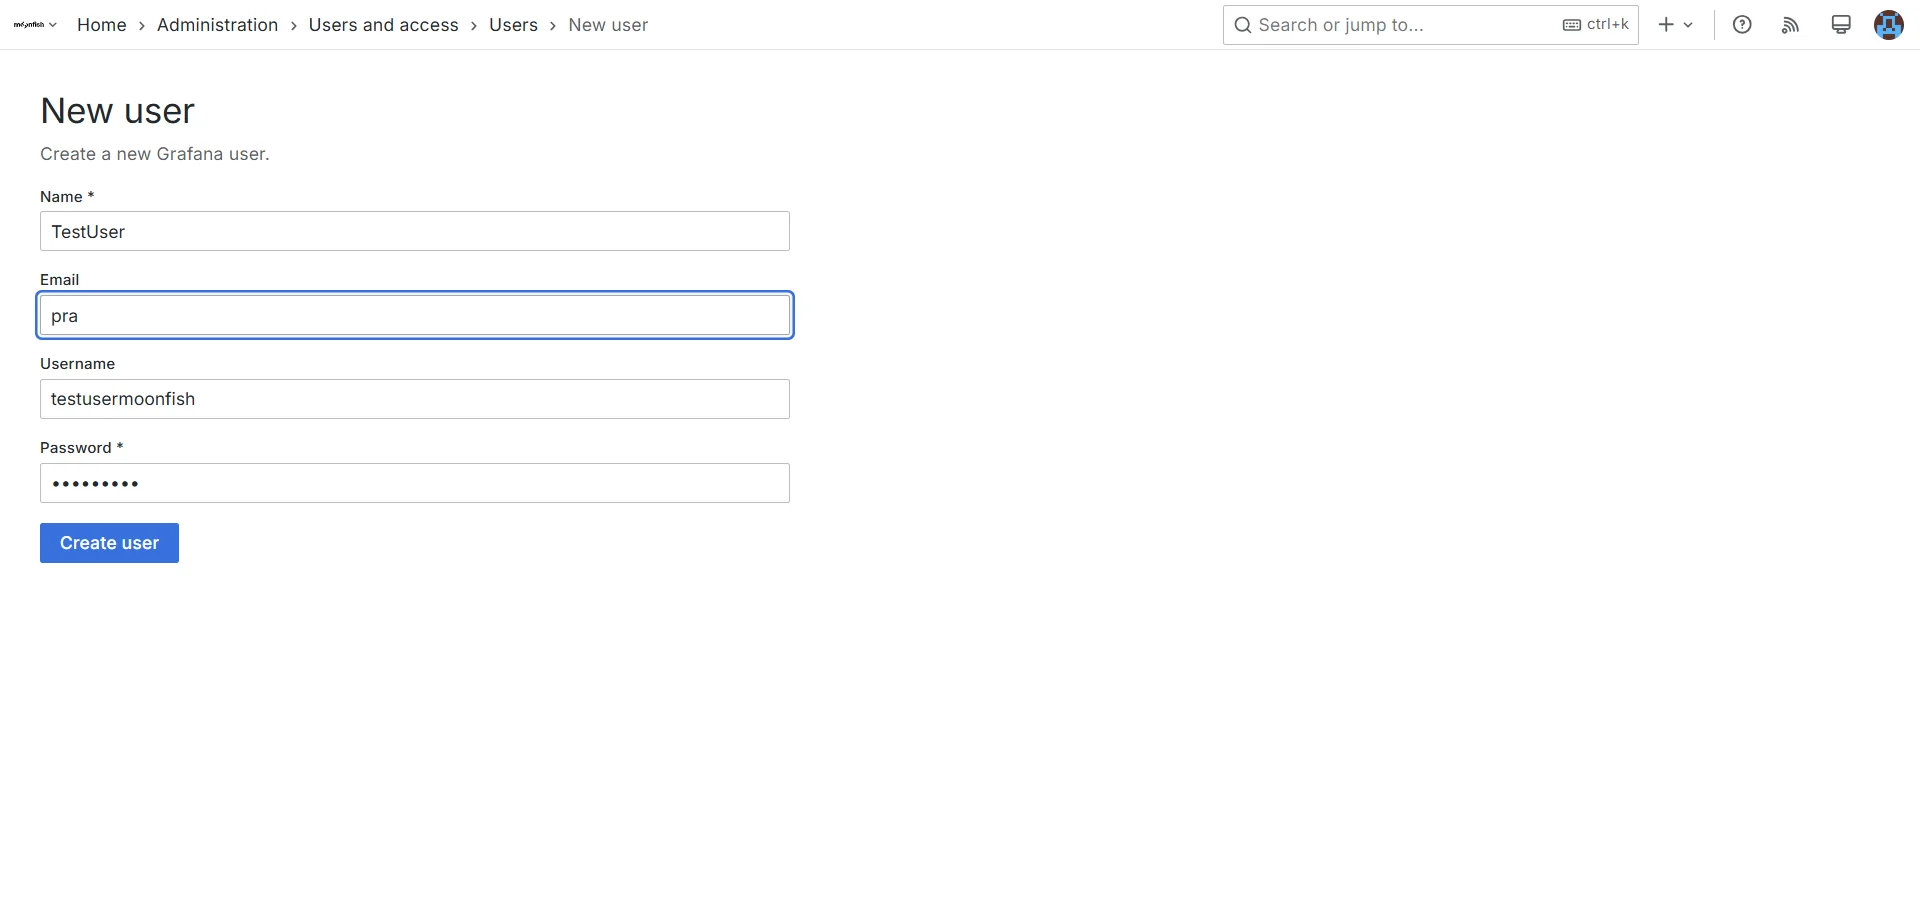Enable kiosk mode via the monitor icon
The width and height of the screenshot is (1920, 912).
(1840, 24)
